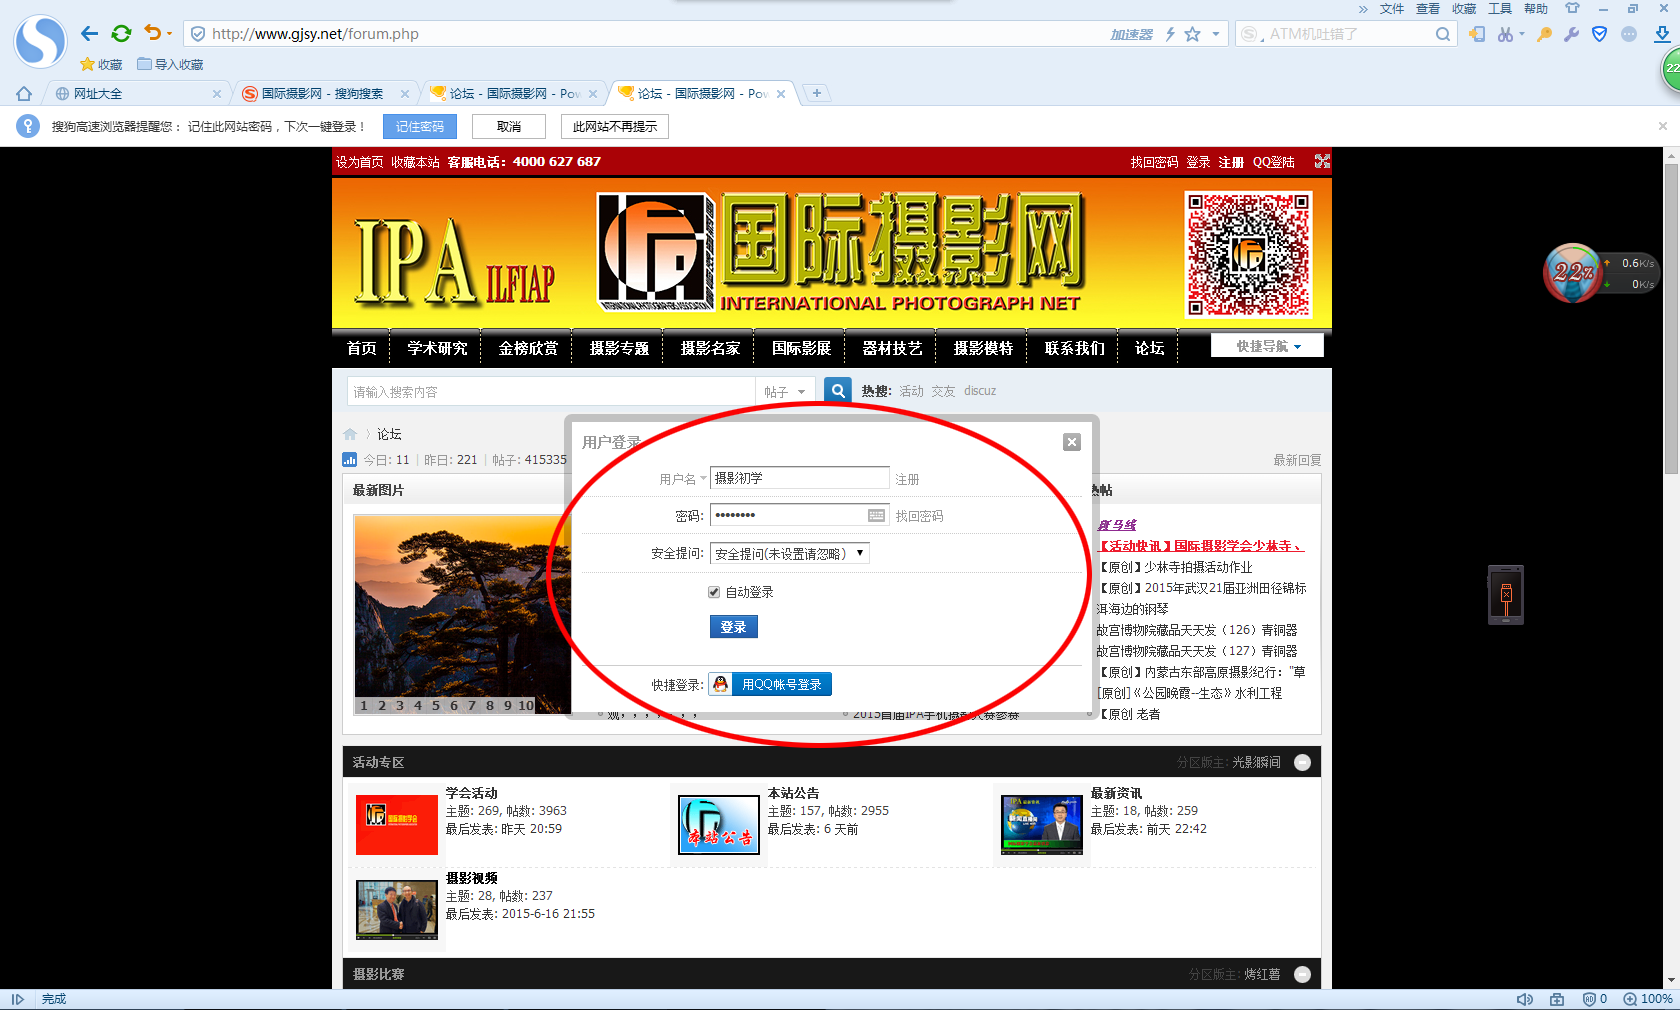Click the 导入收藏 bookmarks folder
Viewport: 1680px width, 1010px height.
click(170, 65)
